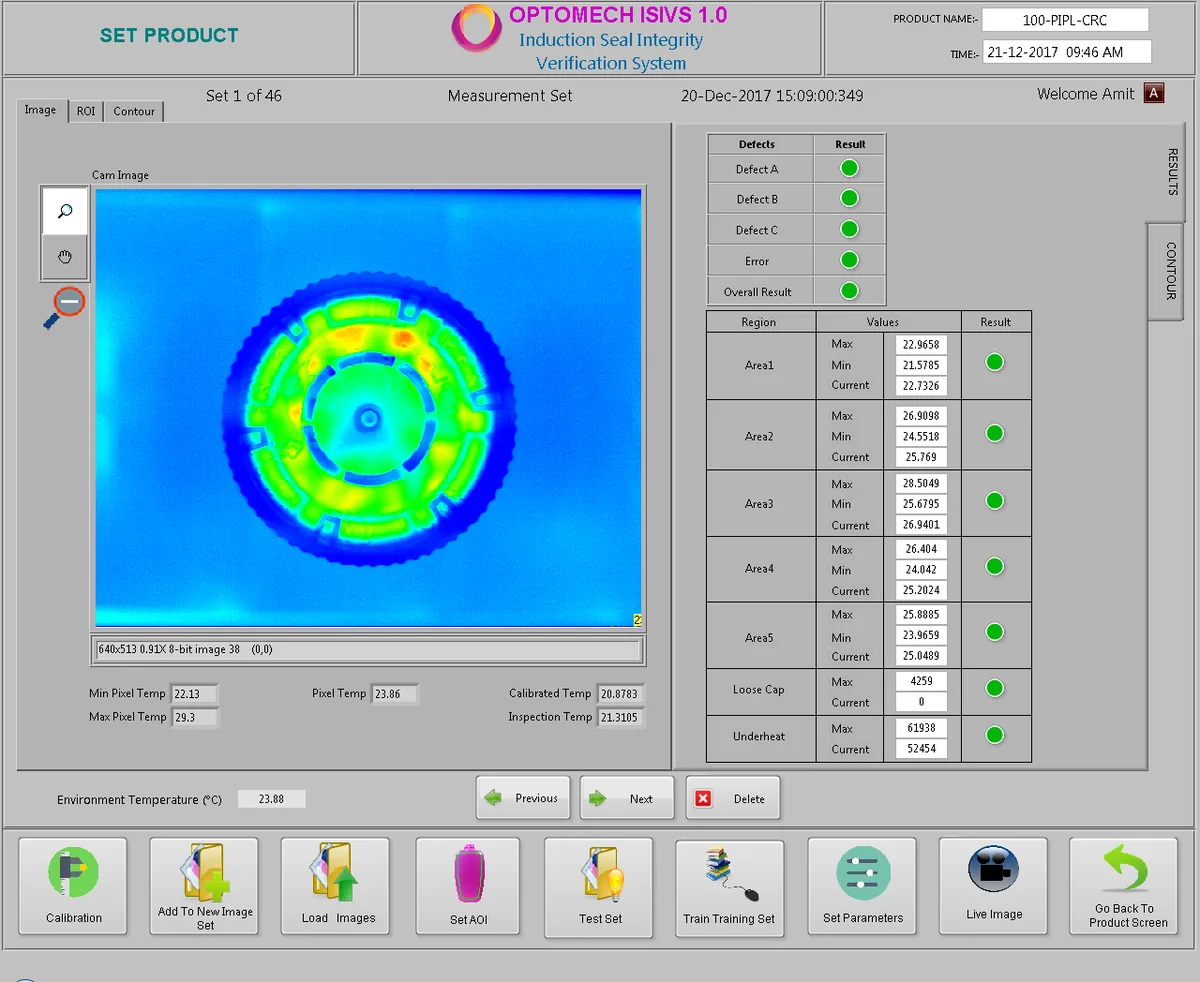Screen dimensions: 1200x982
Task: Start Train Training Set
Action: (x=730, y=886)
